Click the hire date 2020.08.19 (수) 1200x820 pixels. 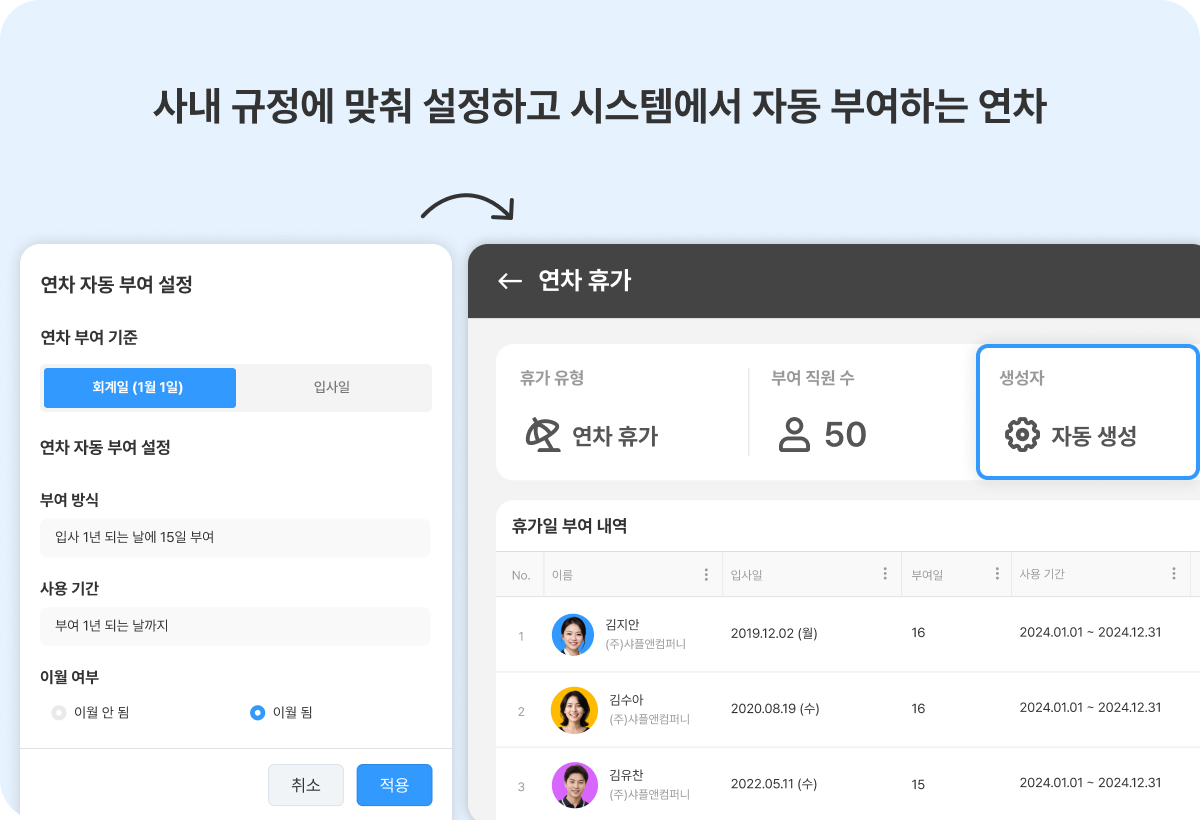[775, 708]
